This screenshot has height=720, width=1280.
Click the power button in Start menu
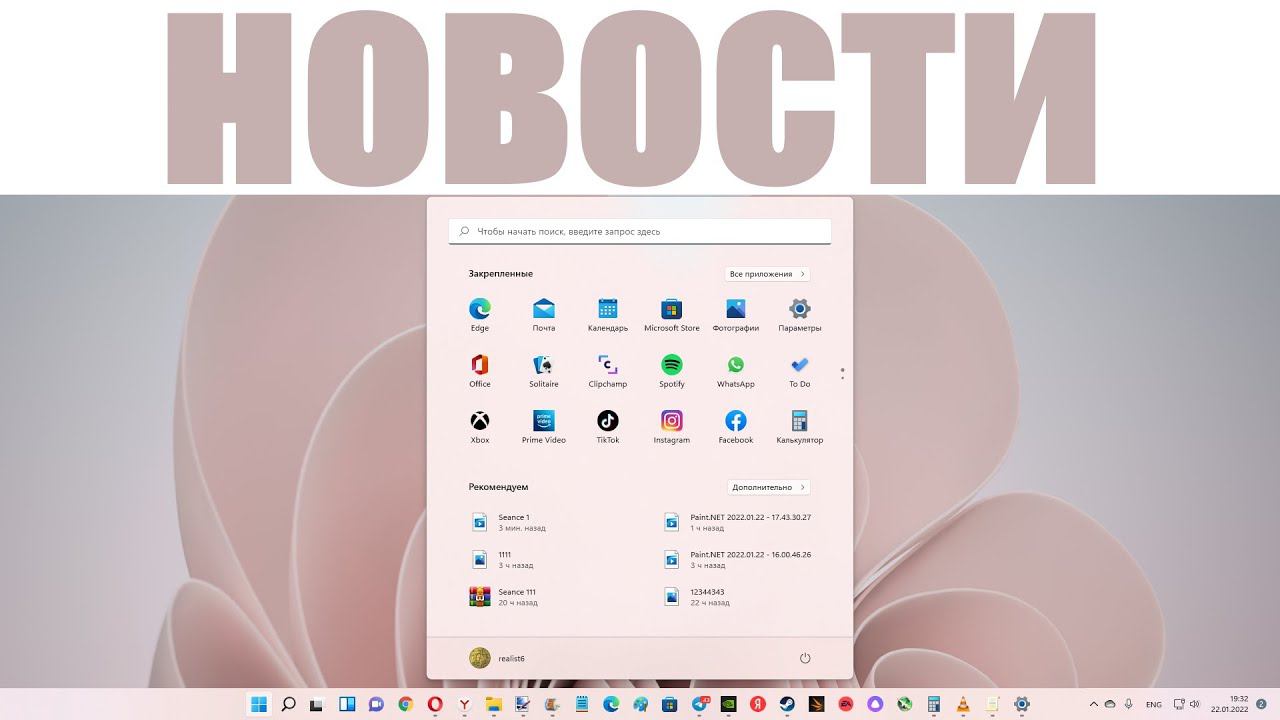pos(805,658)
